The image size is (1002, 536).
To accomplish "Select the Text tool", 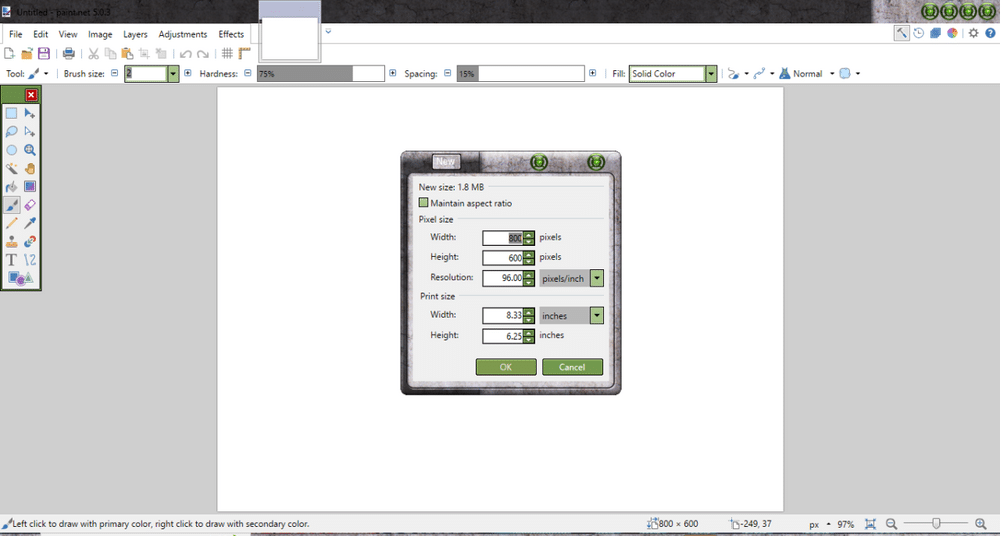I will click(12, 260).
